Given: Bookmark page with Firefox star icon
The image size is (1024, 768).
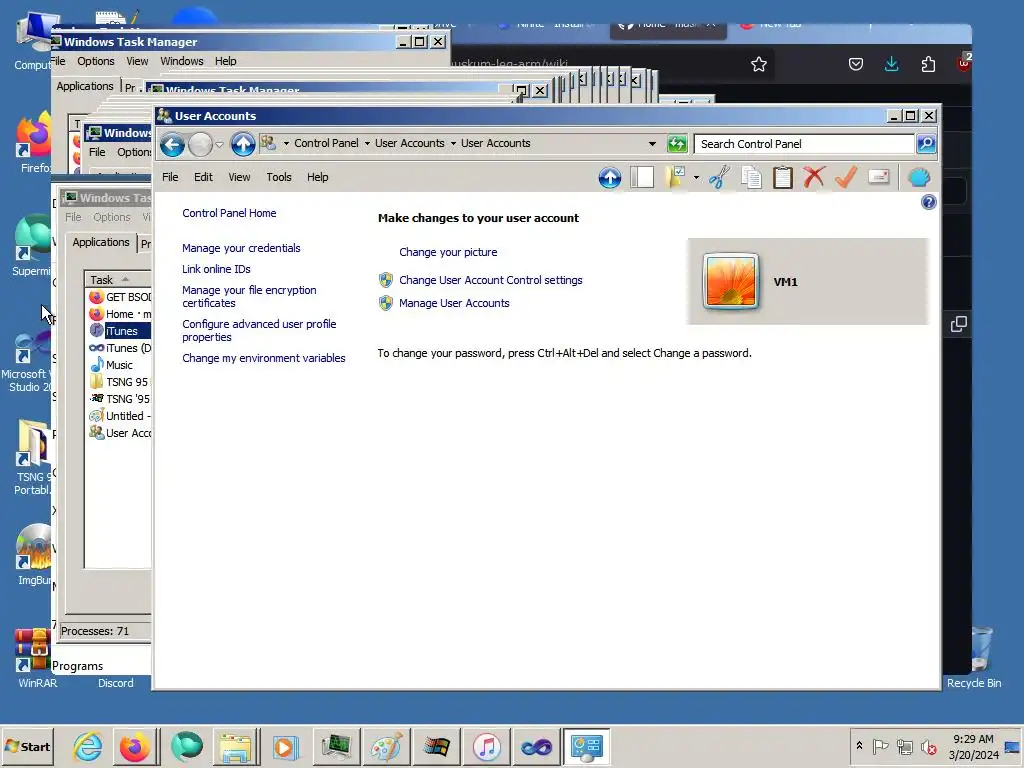Looking at the screenshot, I should [x=759, y=64].
